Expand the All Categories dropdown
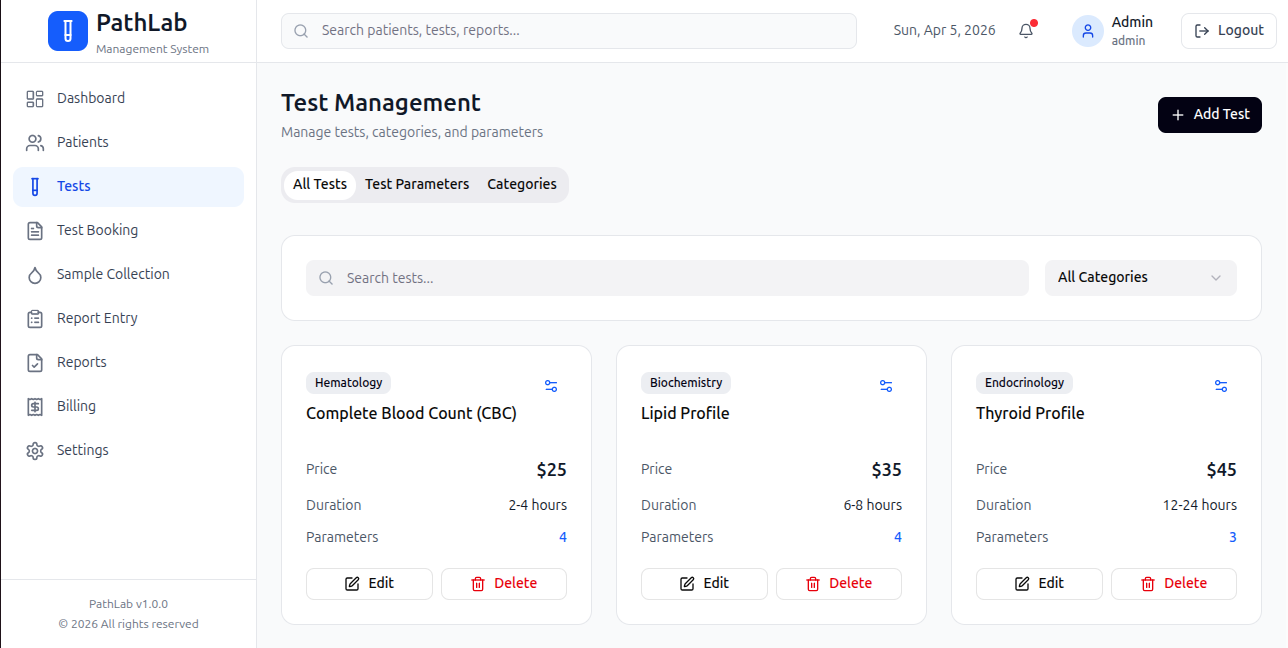 click(x=1141, y=278)
